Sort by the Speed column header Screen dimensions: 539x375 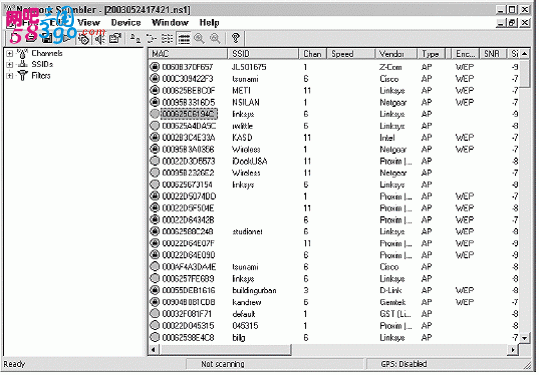click(x=351, y=54)
